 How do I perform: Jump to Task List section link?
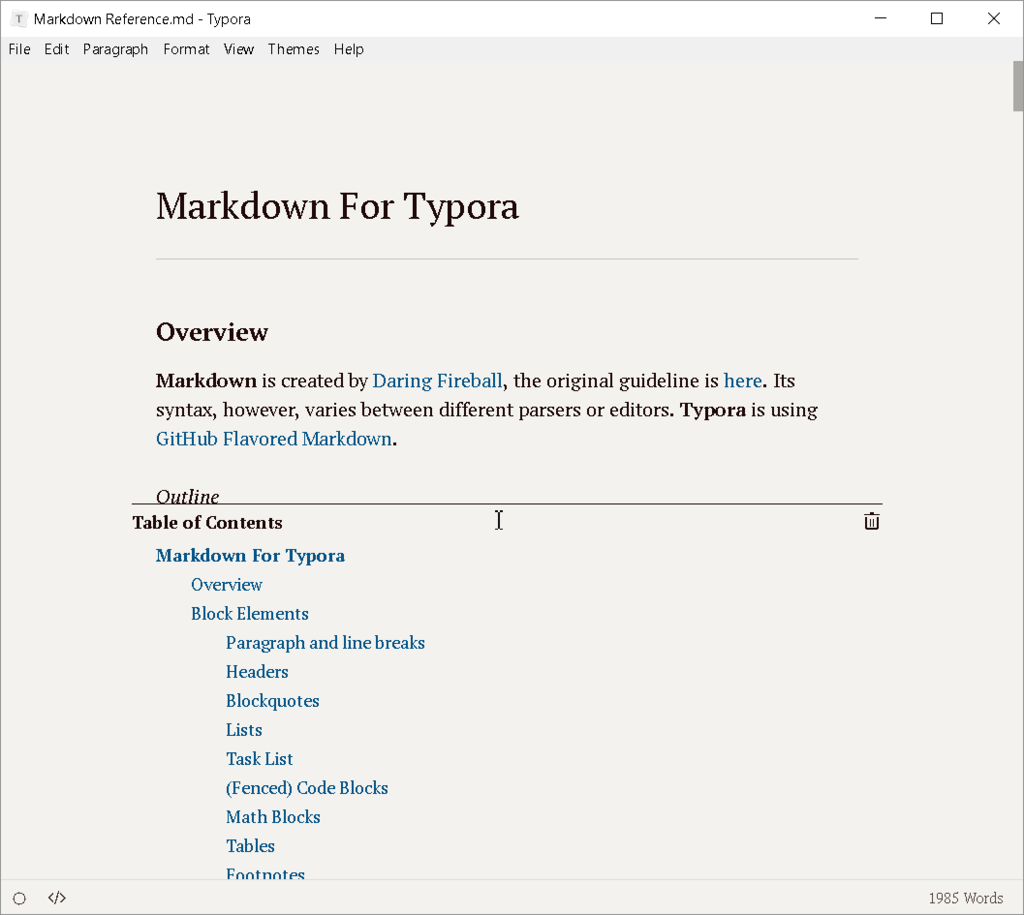tap(259, 759)
